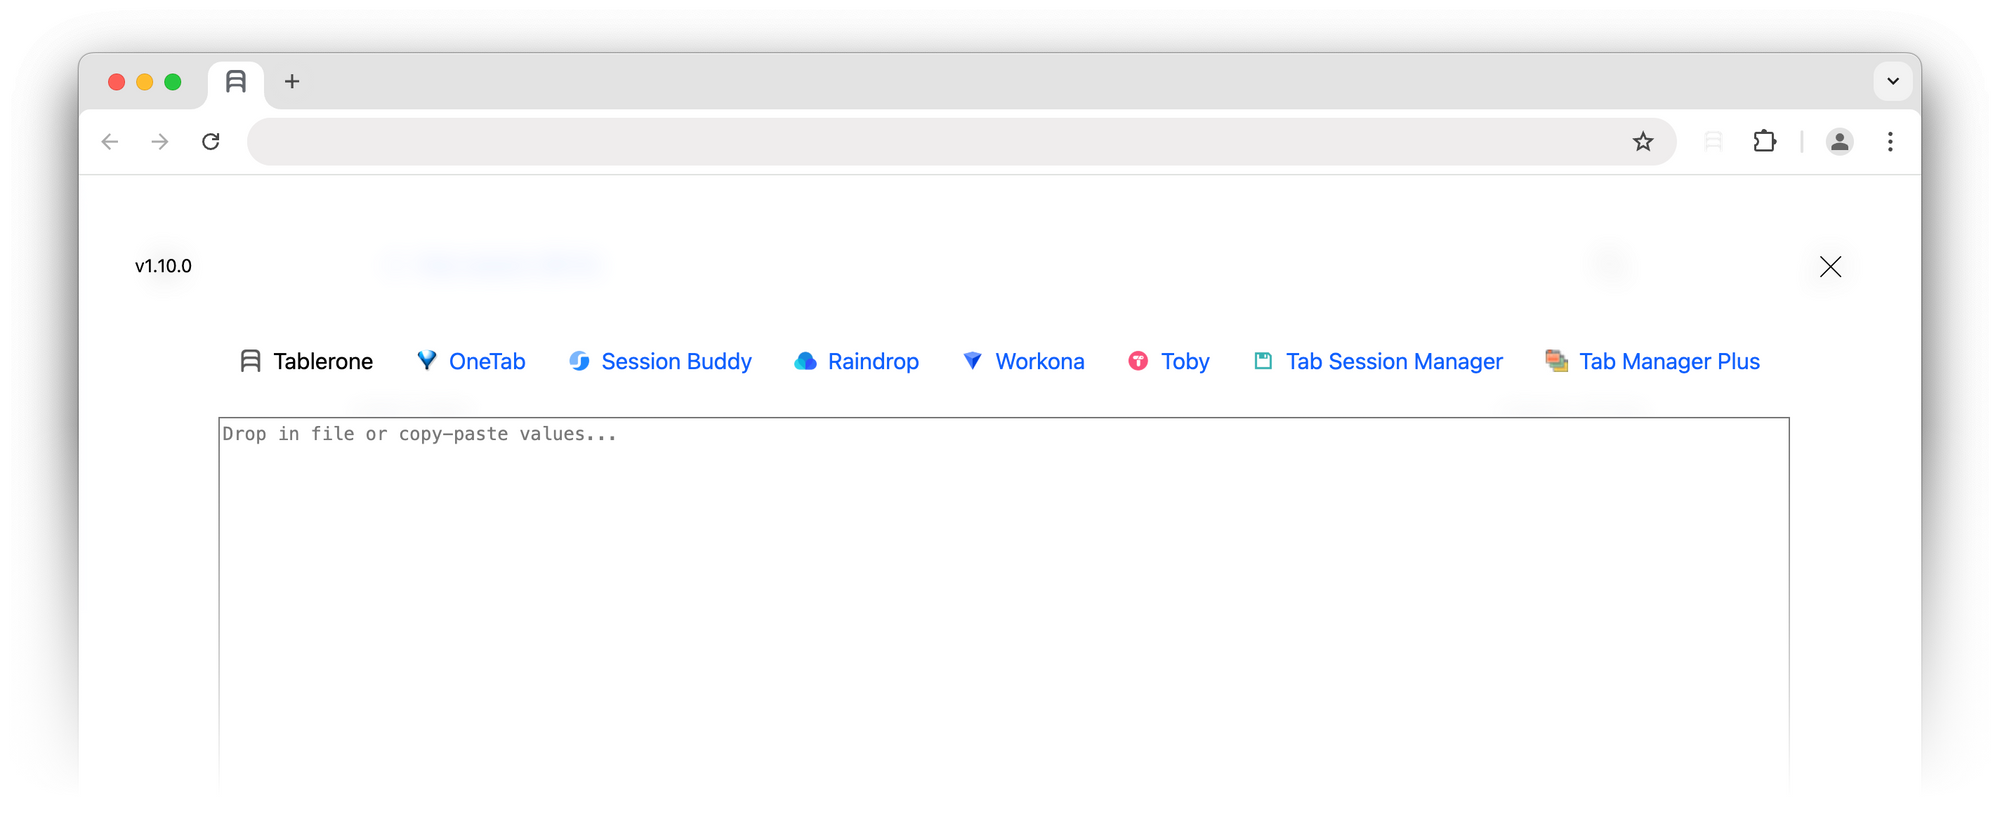Click the v1.10.0 version label
Screen dimensions: 2000x817
point(163,266)
